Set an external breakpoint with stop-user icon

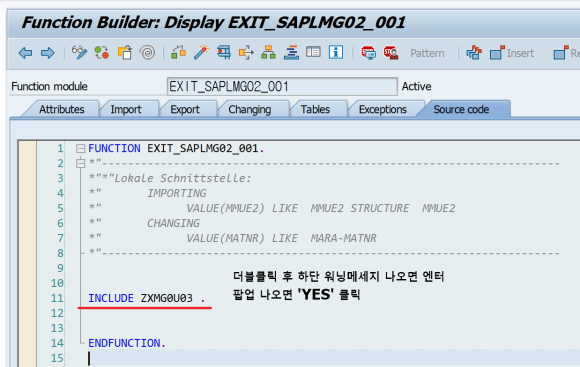tap(391, 53)
